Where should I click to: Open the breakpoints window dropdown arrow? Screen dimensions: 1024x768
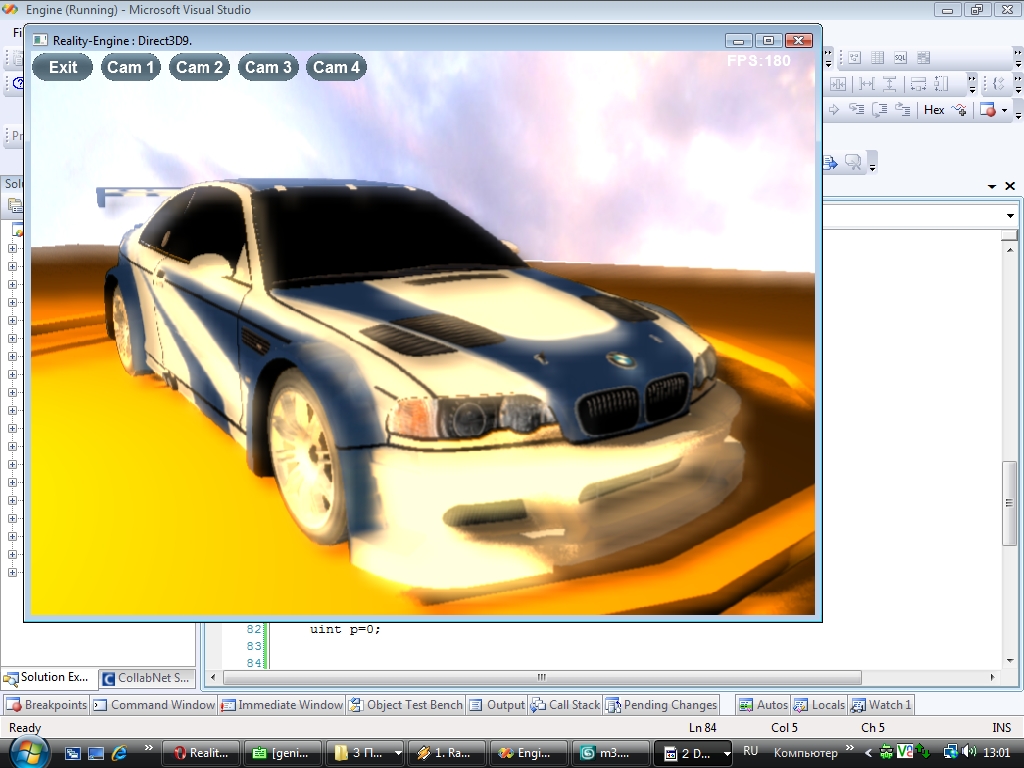(x=1004, y=111)
